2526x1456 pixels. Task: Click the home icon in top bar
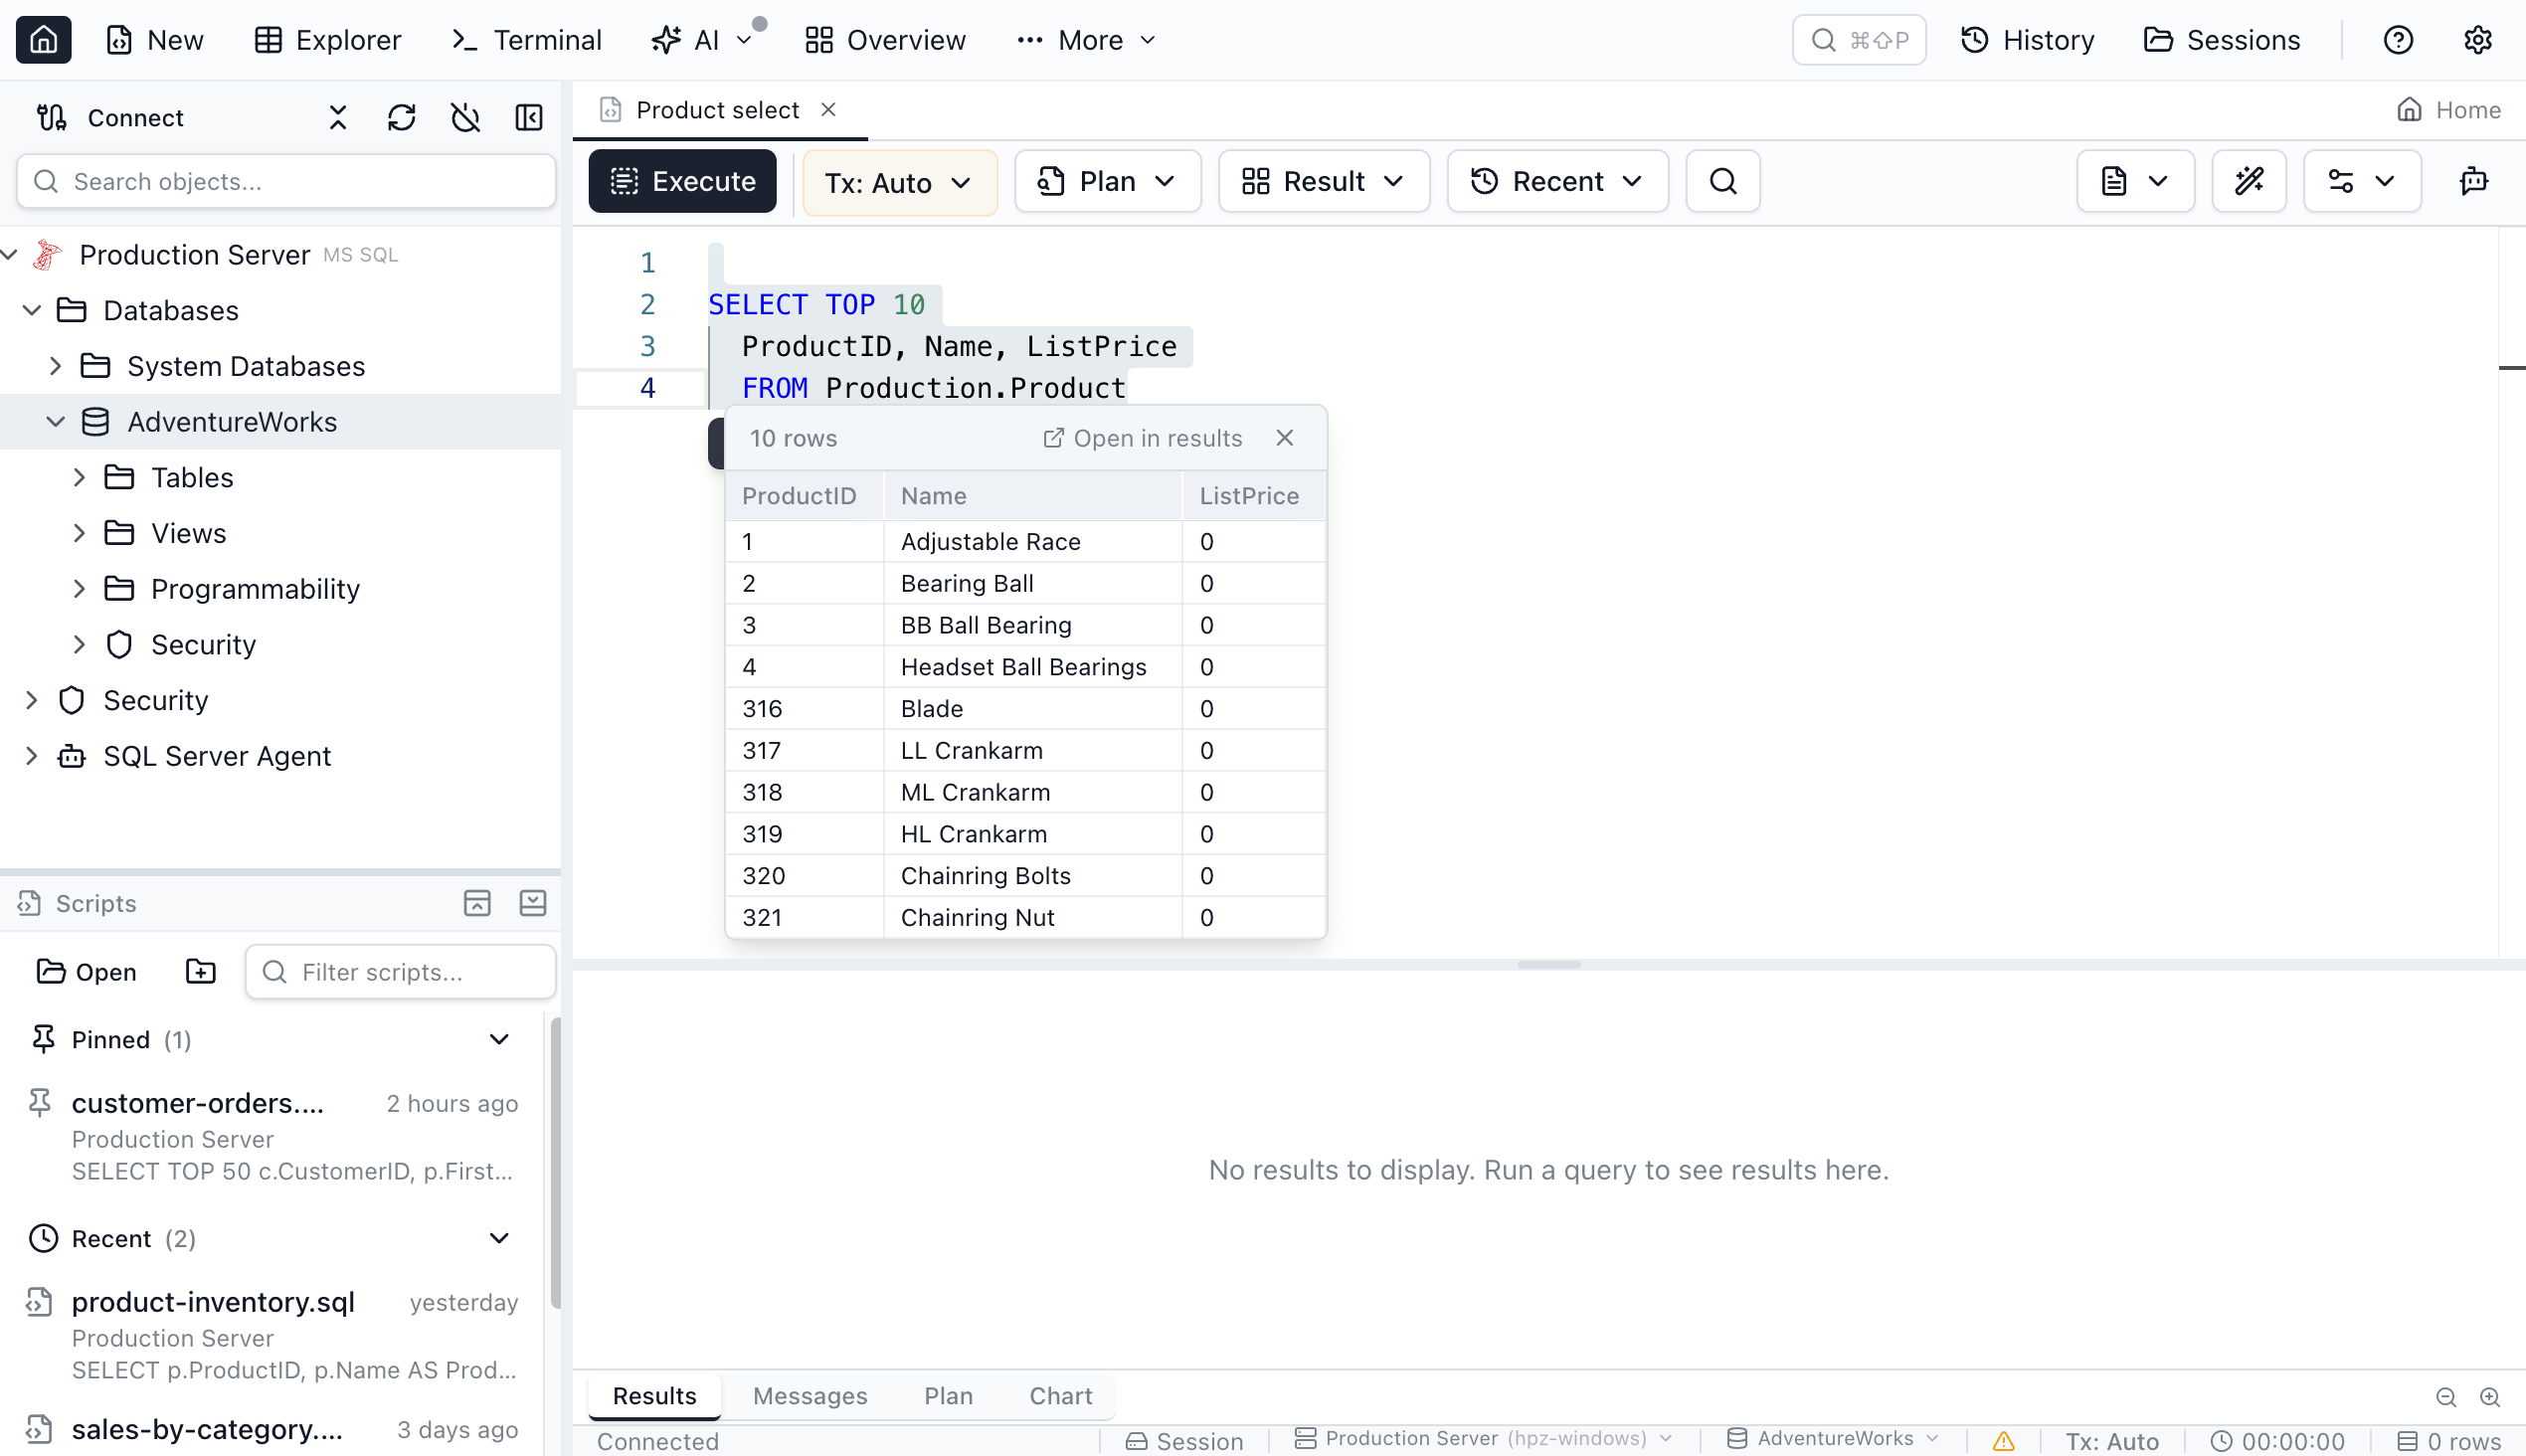[x=43, y=40]
